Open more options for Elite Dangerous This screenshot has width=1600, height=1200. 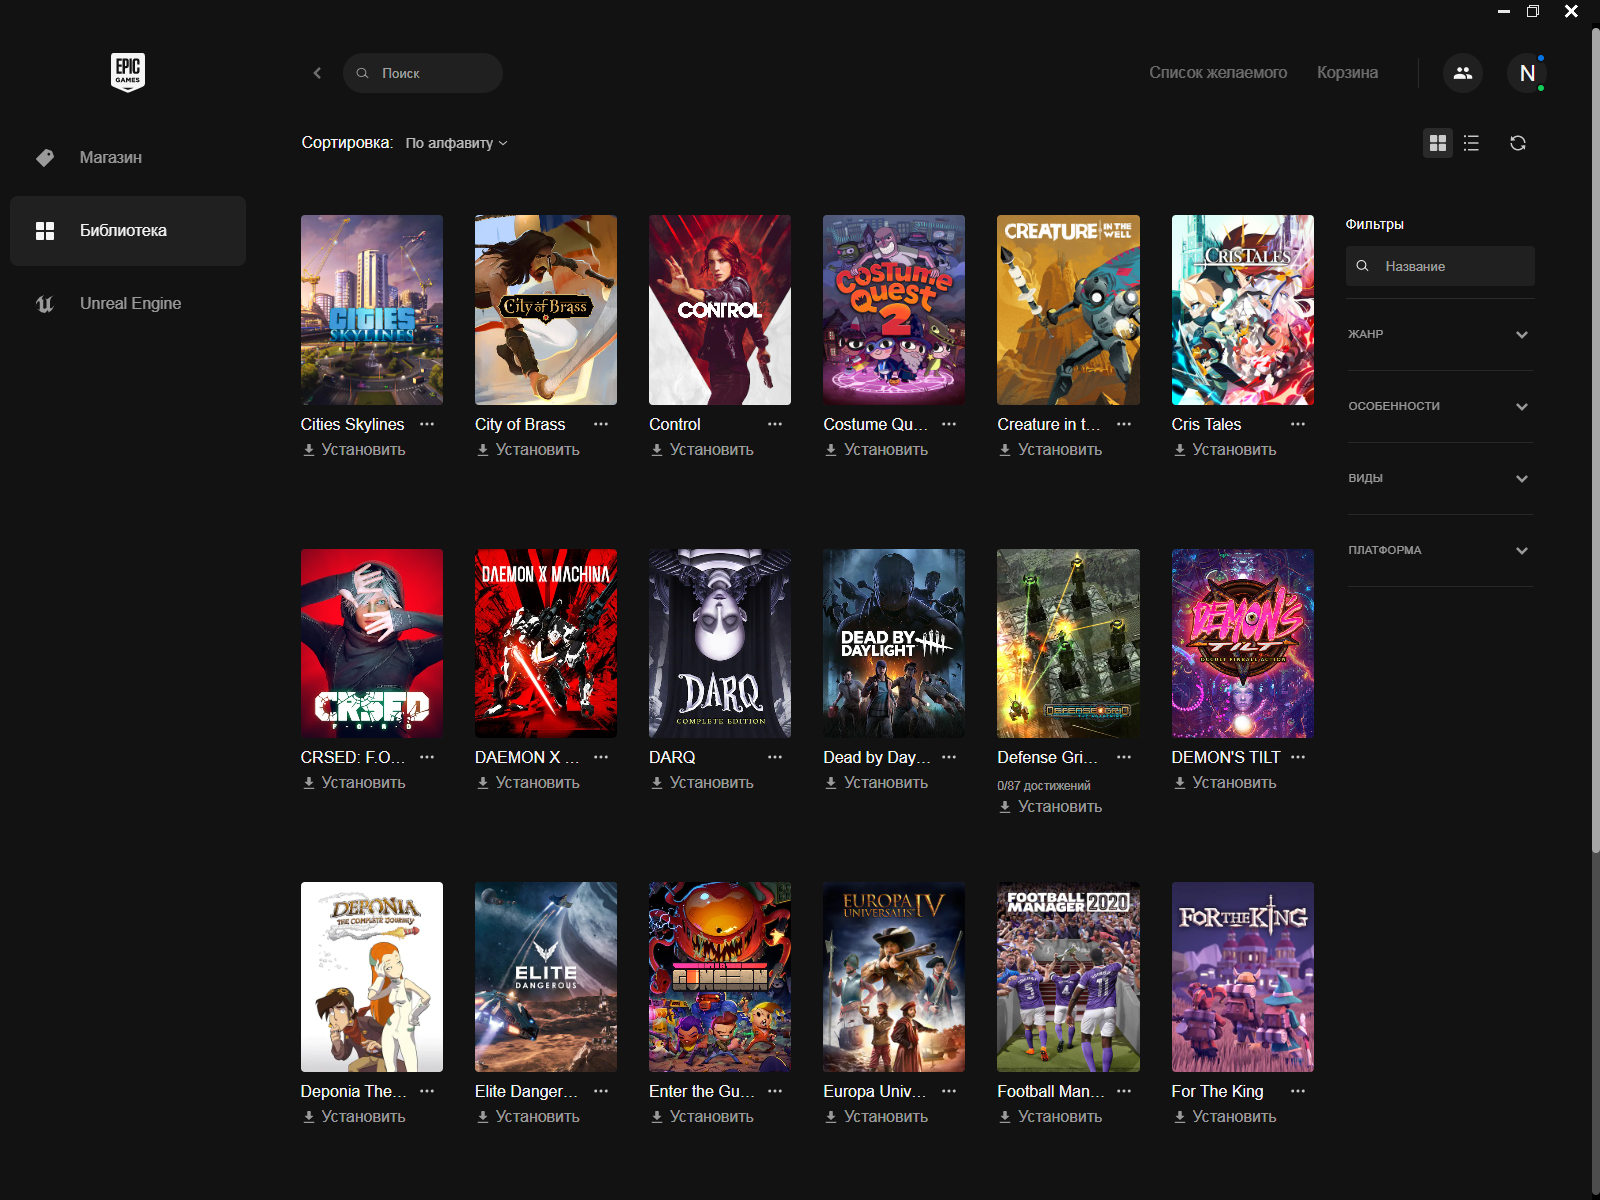[601, 1091]
